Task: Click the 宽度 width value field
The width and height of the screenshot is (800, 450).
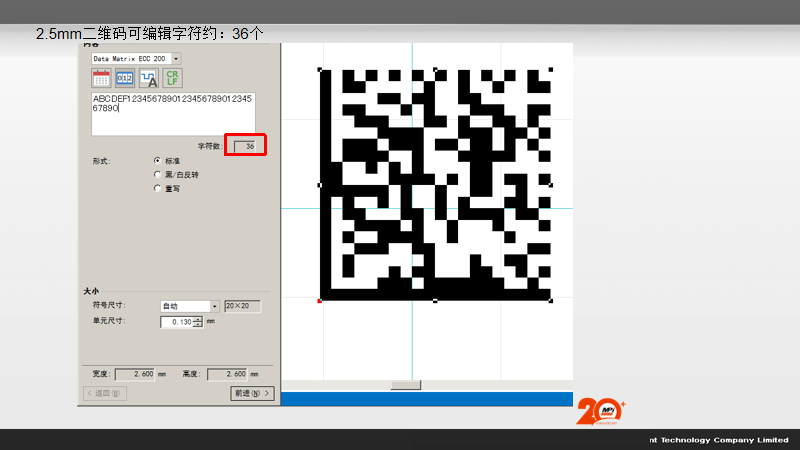Action: point(135,374)
